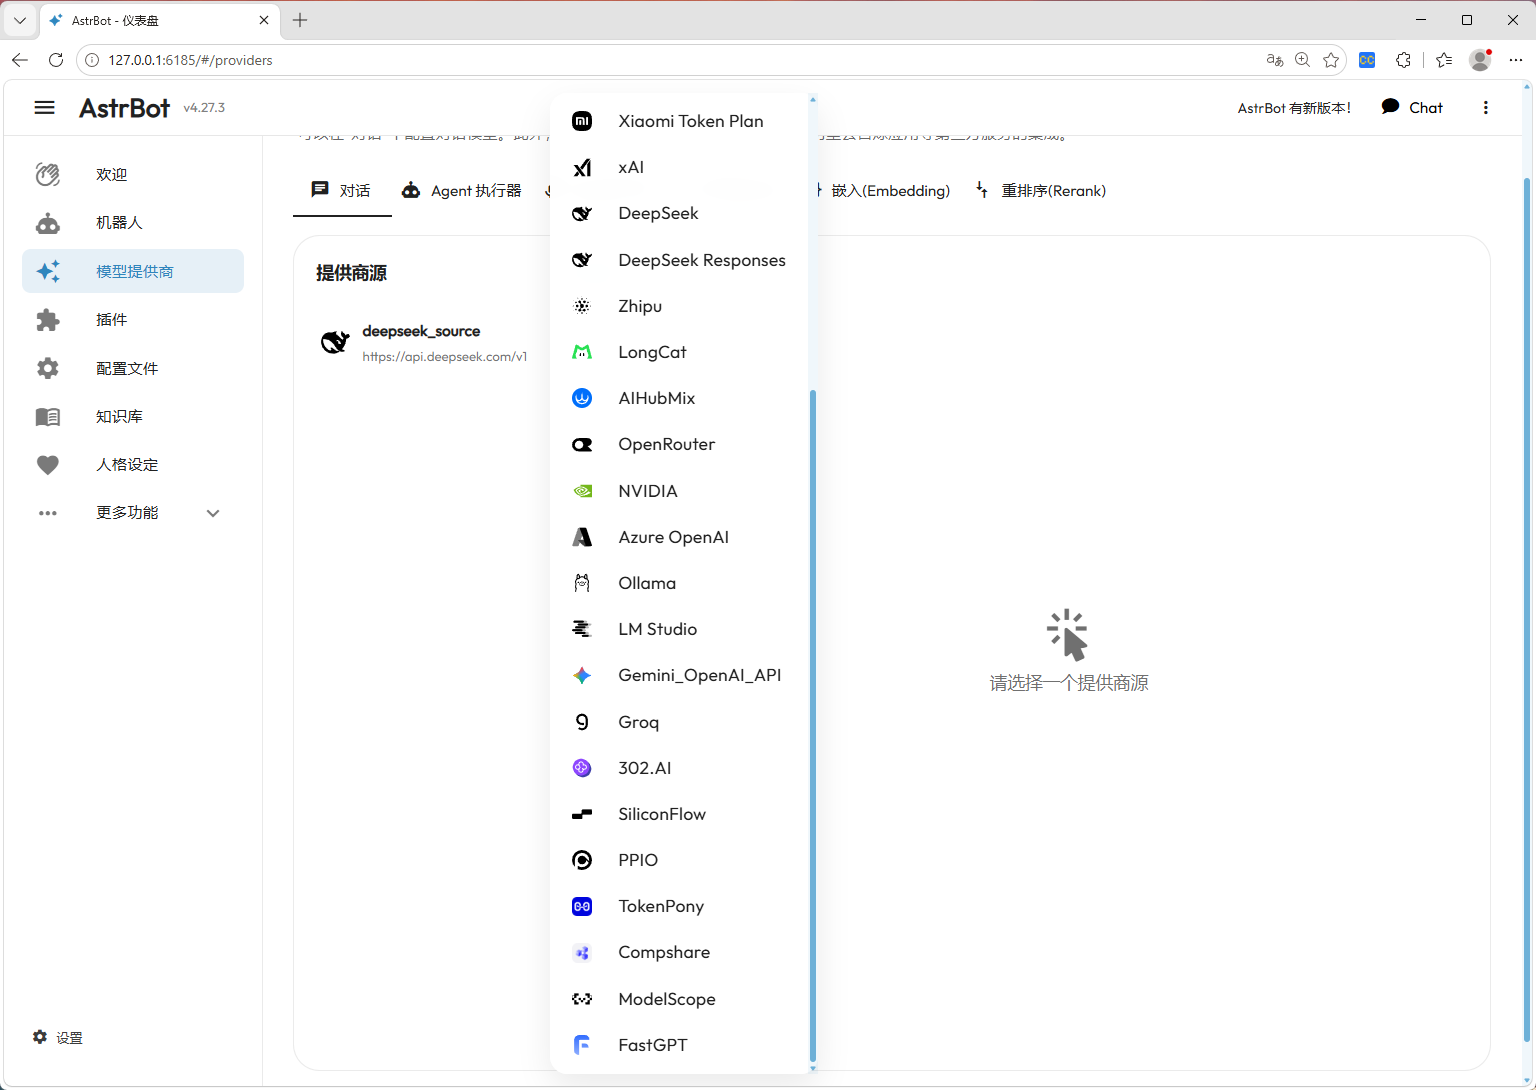Open the browser tab list dropdown
The height and width of the screenshot is (1090, 1536).
point(20,20)
